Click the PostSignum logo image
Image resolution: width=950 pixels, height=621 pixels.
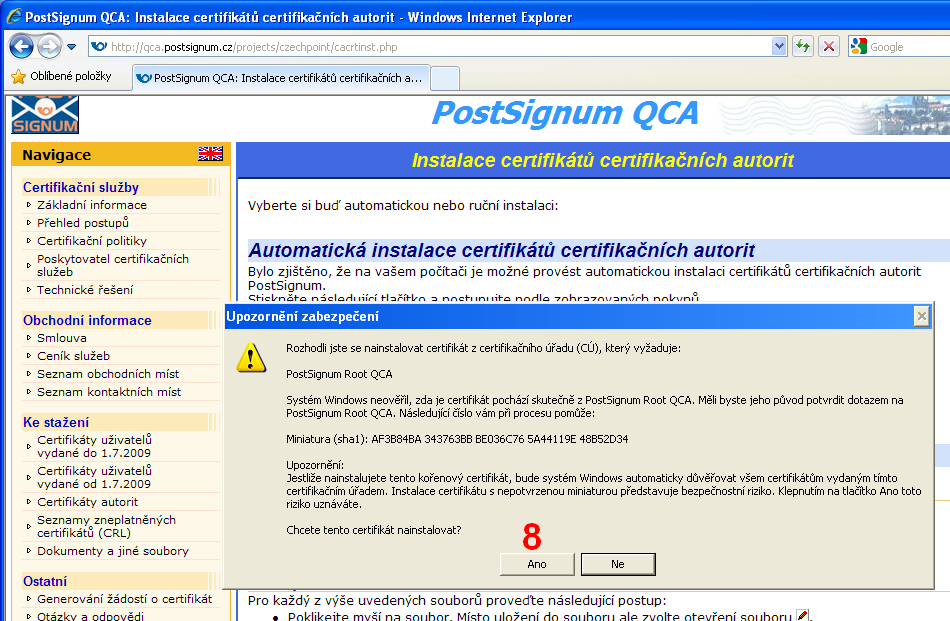pyautogui.click(x=45, y=115)
